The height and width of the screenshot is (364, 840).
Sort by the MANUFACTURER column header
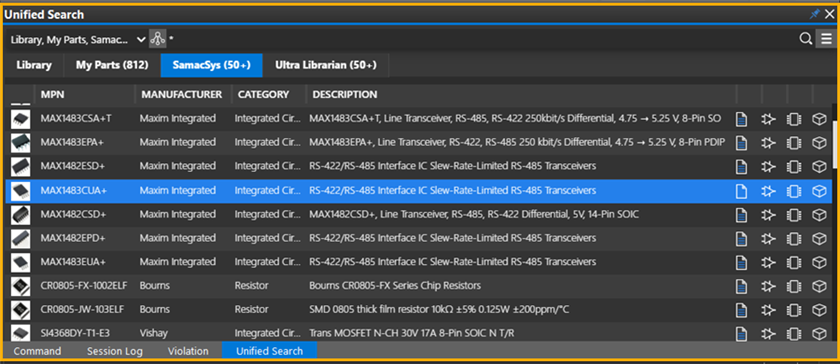click(182, 94)
